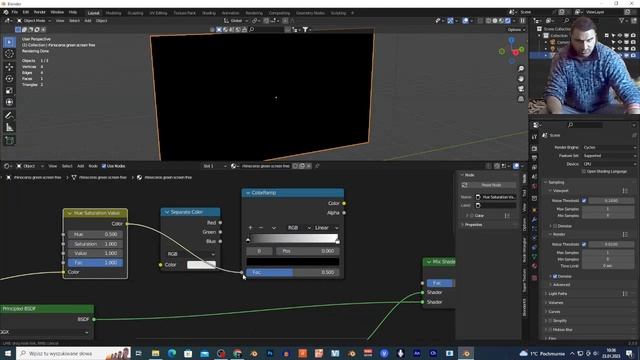Open the Window menu
The image size is (640, 360).
pos(57,13)
